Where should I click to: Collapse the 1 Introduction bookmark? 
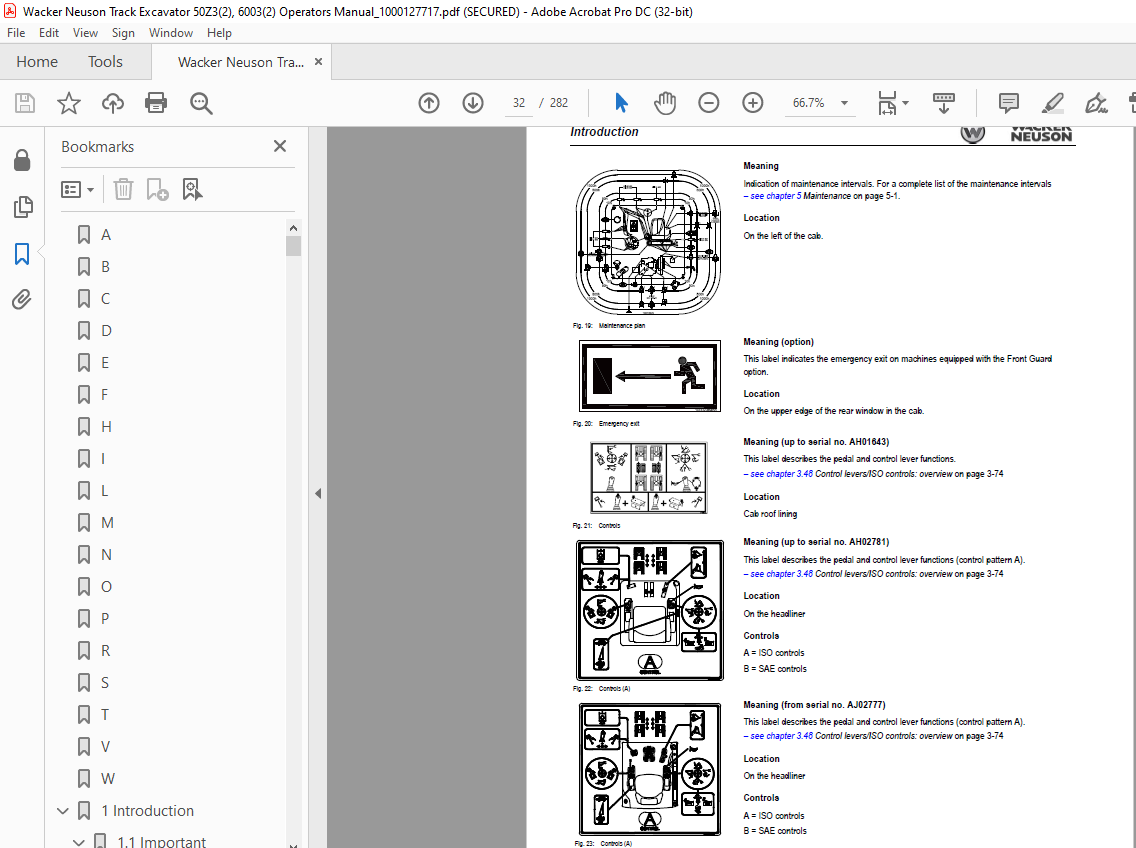[63, 810]
